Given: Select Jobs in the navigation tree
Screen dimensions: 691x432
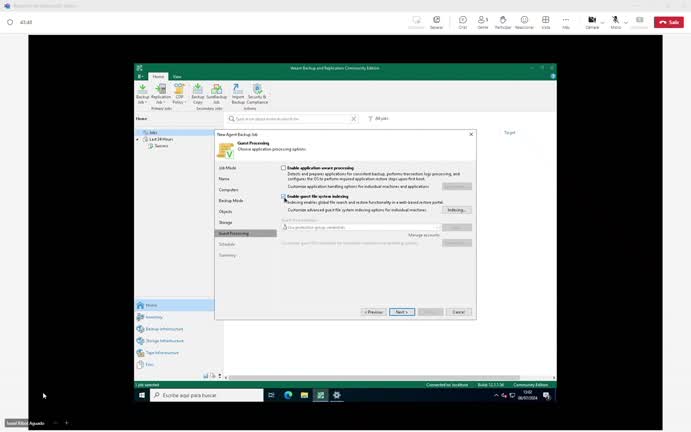Looking at the screenshot, I should 152,132.
